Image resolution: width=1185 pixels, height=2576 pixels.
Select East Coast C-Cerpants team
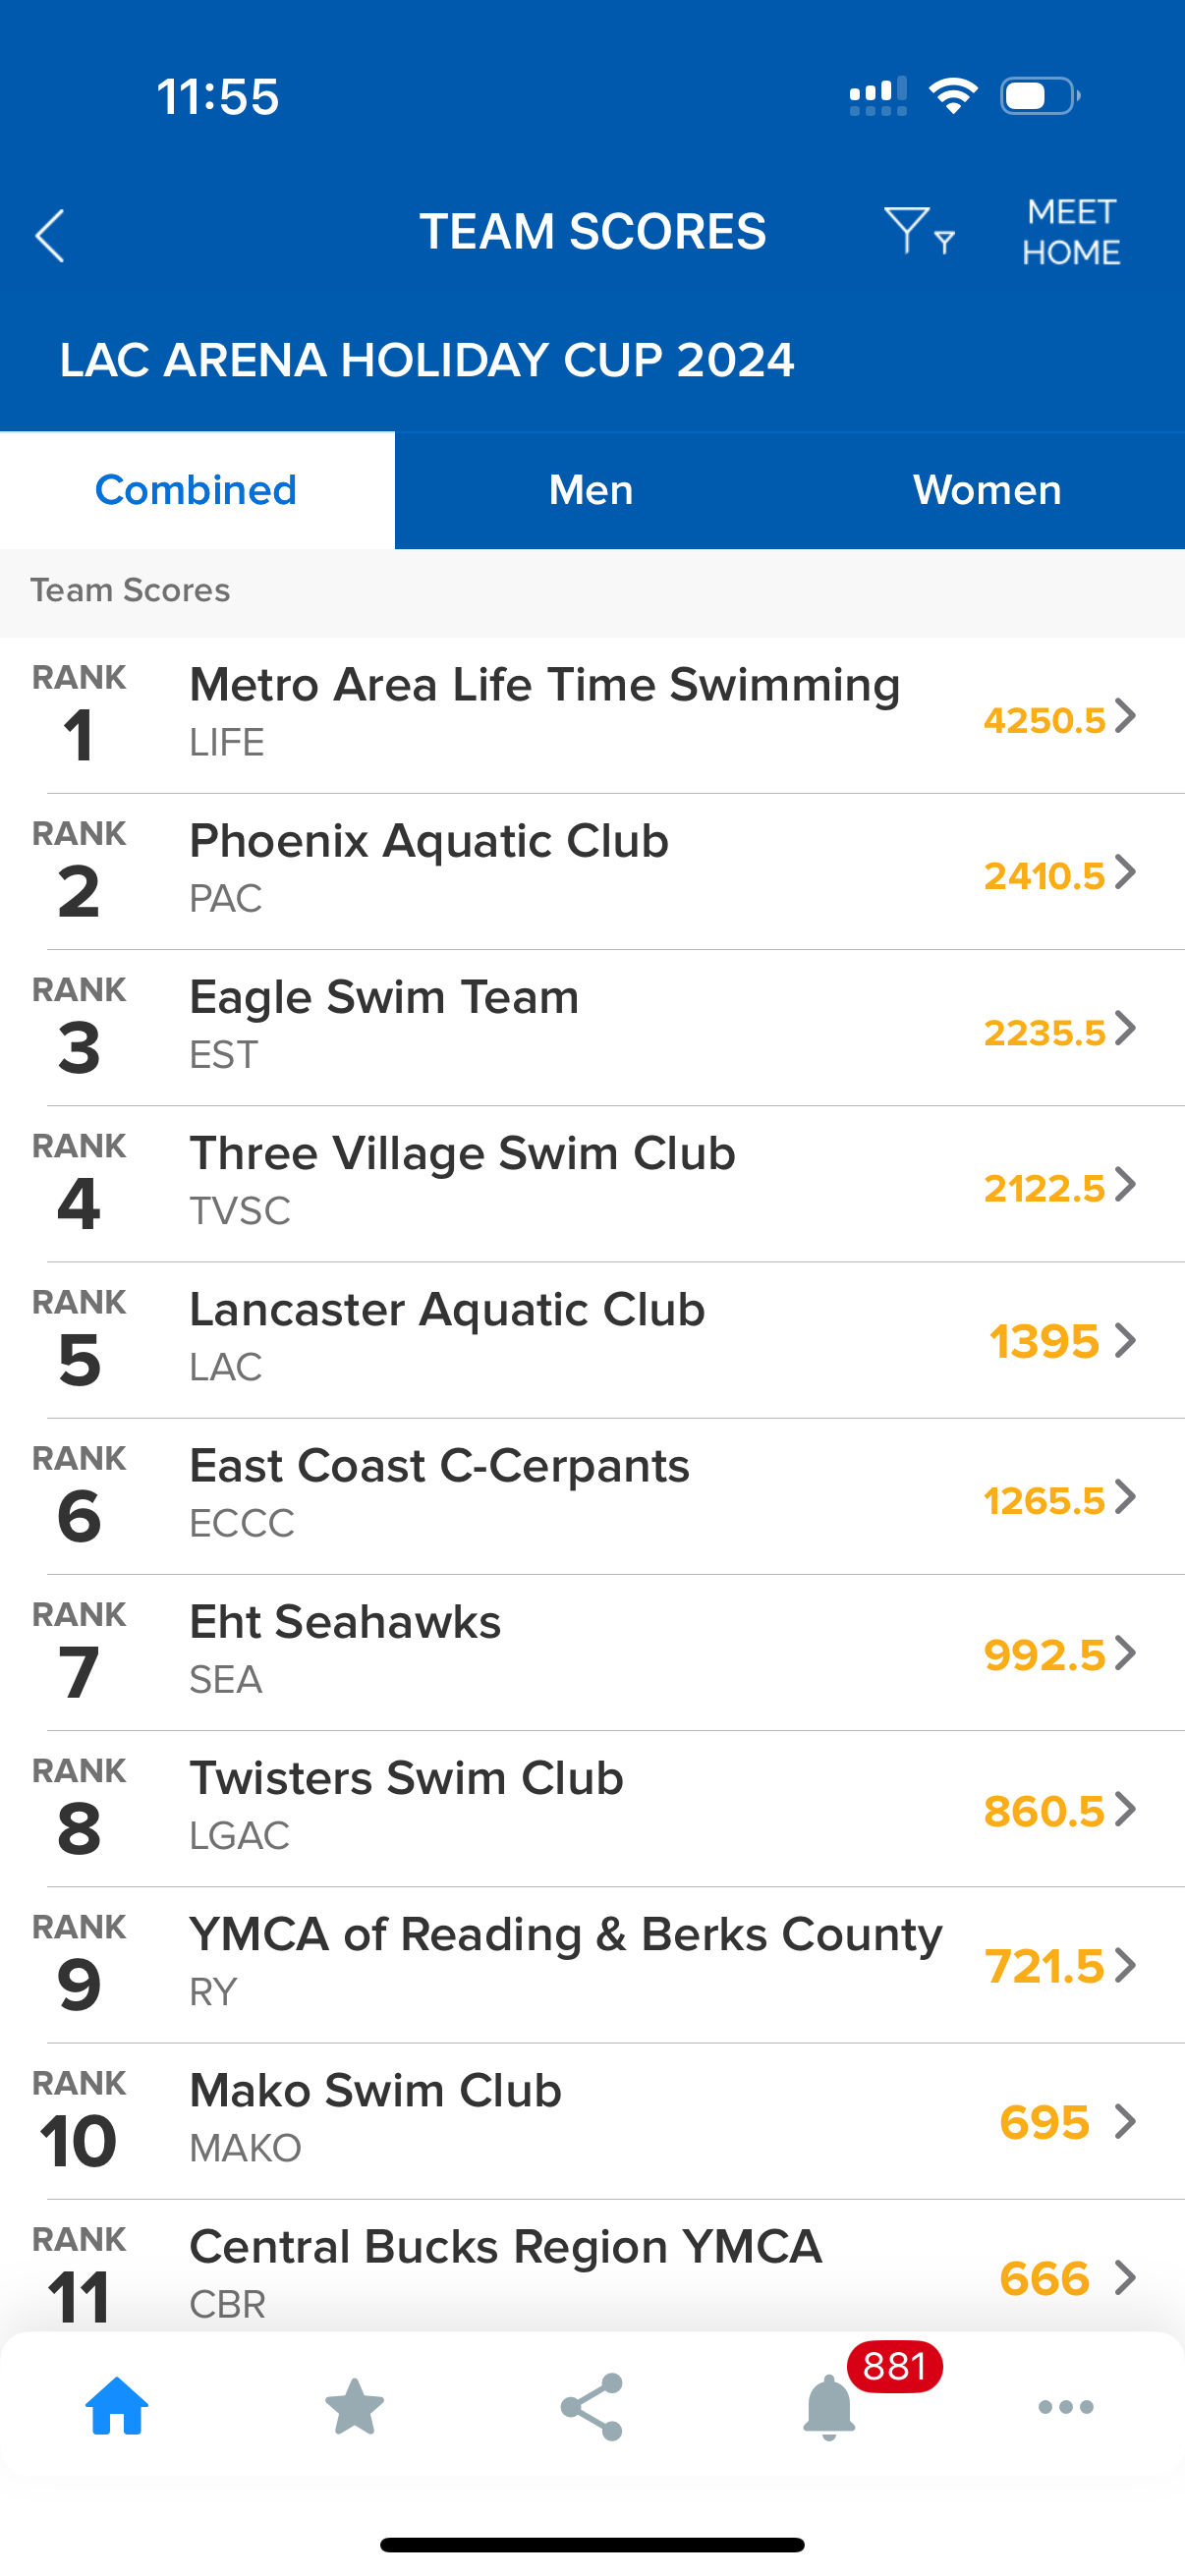click(x=560, y=1496)
